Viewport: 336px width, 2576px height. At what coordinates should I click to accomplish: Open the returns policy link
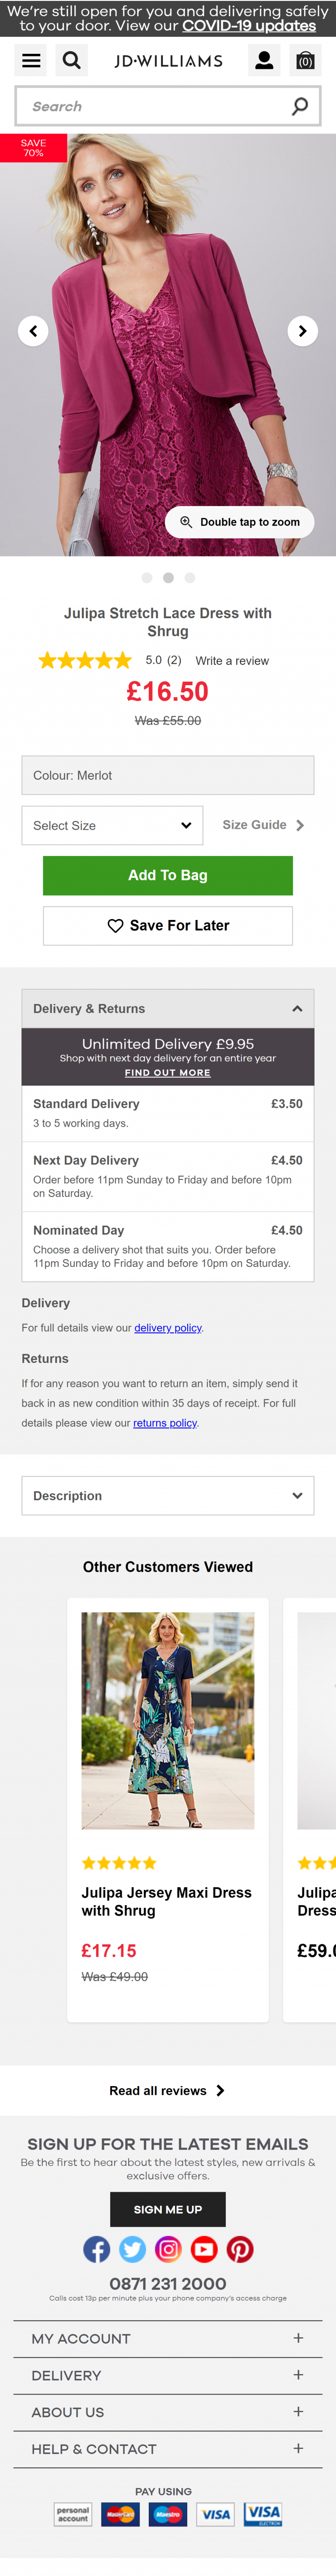(x=165, y=1423)
